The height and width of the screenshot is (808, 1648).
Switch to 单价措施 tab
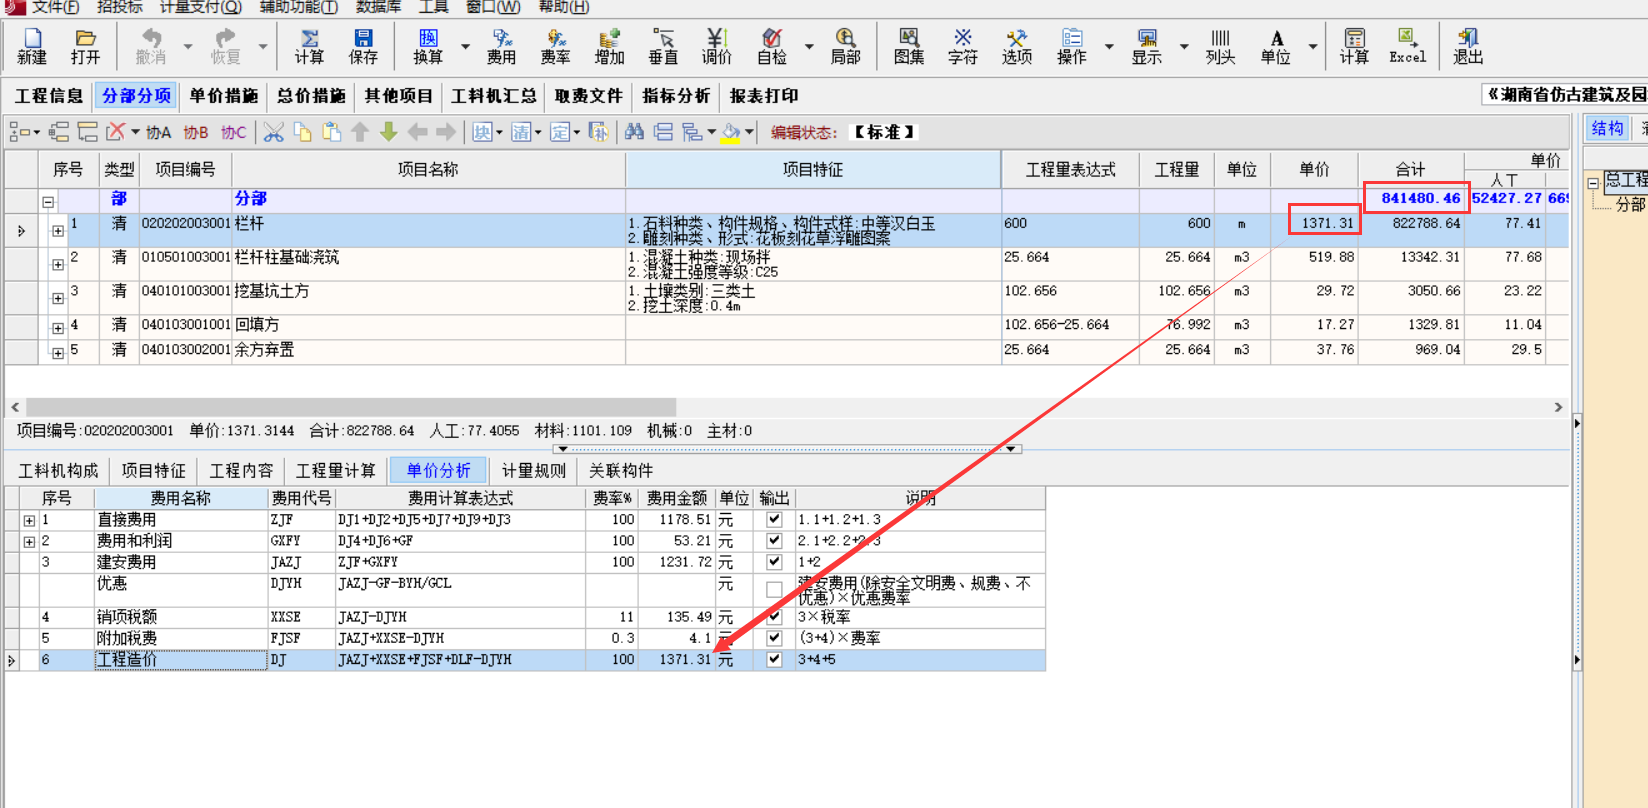coord(224,96)
